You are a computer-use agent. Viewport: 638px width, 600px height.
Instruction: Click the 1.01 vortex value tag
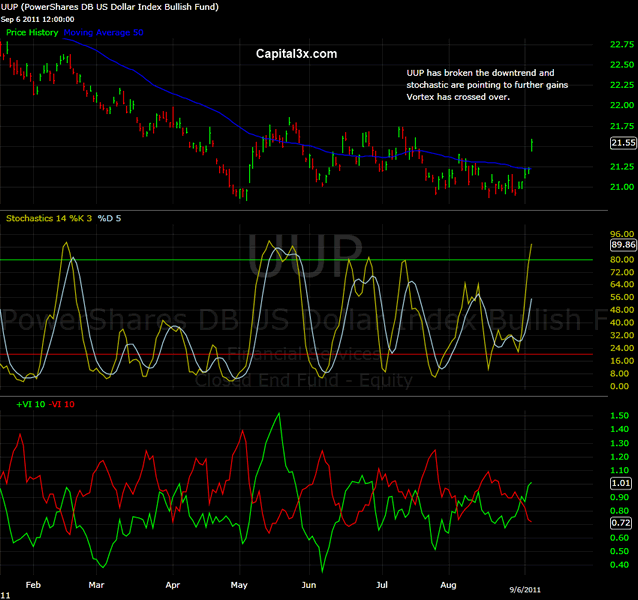[x=621, y=482]
